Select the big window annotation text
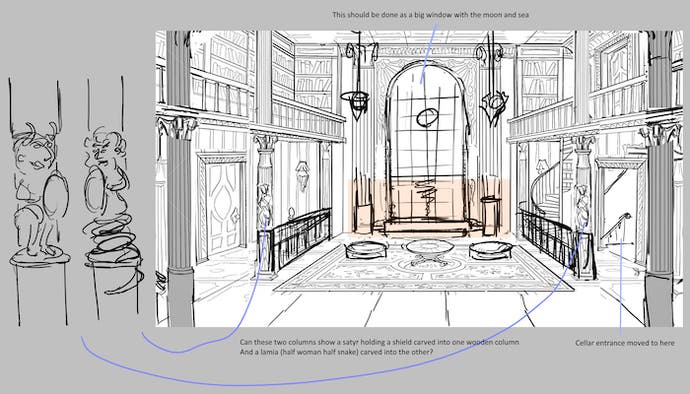Screen dimensions: 690x394 [430, 15]
